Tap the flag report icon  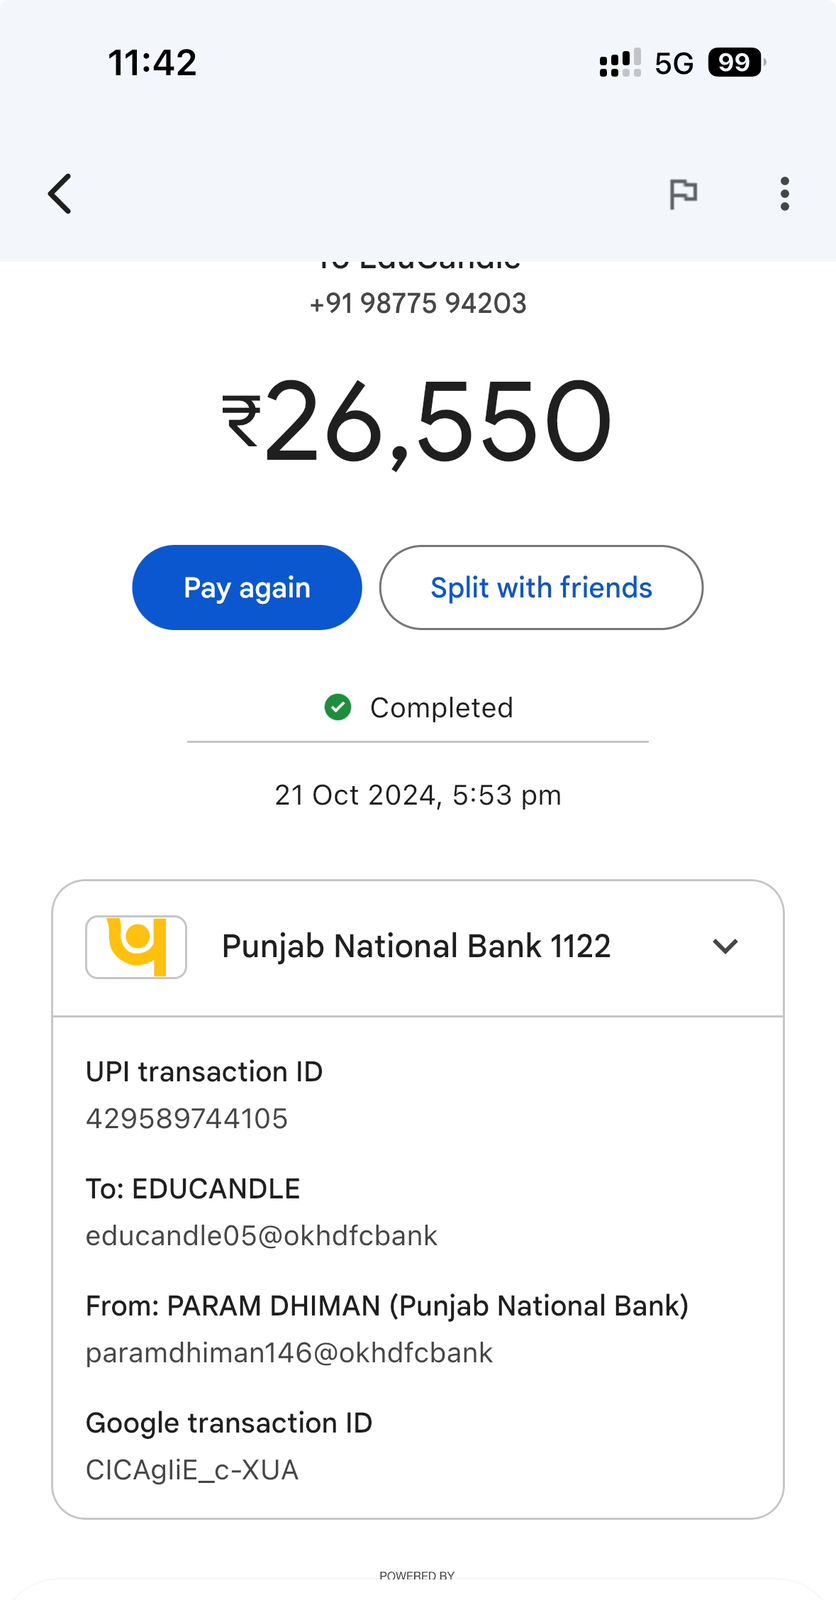(x=683, y=194)
